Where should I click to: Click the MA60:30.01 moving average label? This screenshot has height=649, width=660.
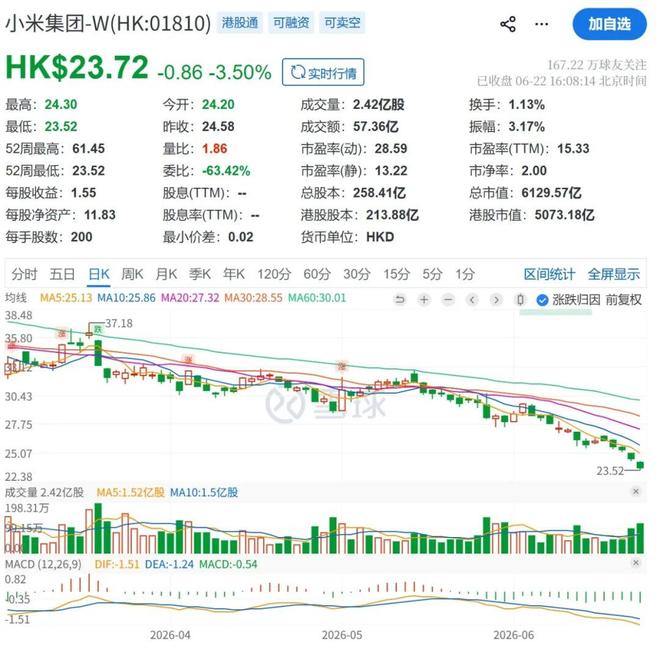click(x=317, y=298)
